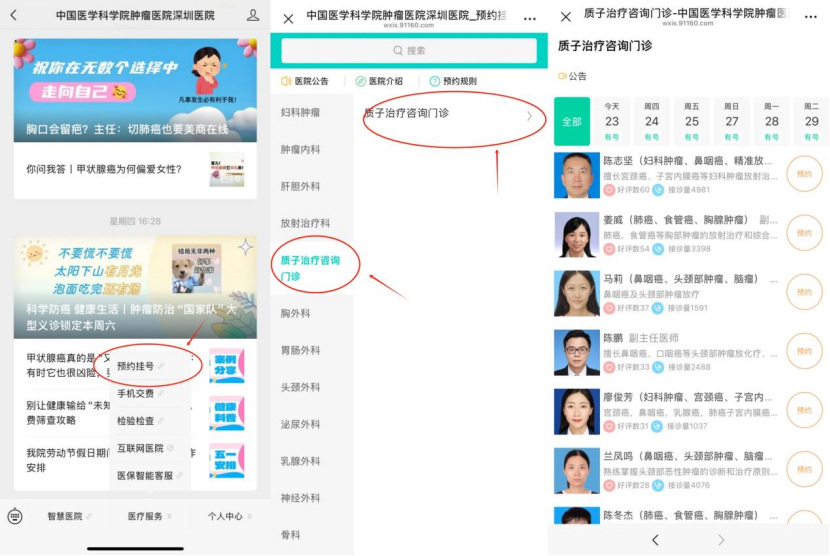
Task: Close the middle panel with X icon
Action: coord(289,18)
